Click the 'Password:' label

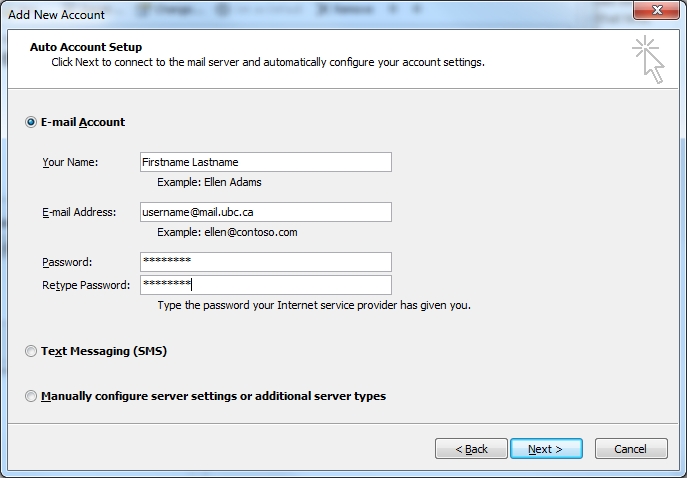tap(67, 262)
